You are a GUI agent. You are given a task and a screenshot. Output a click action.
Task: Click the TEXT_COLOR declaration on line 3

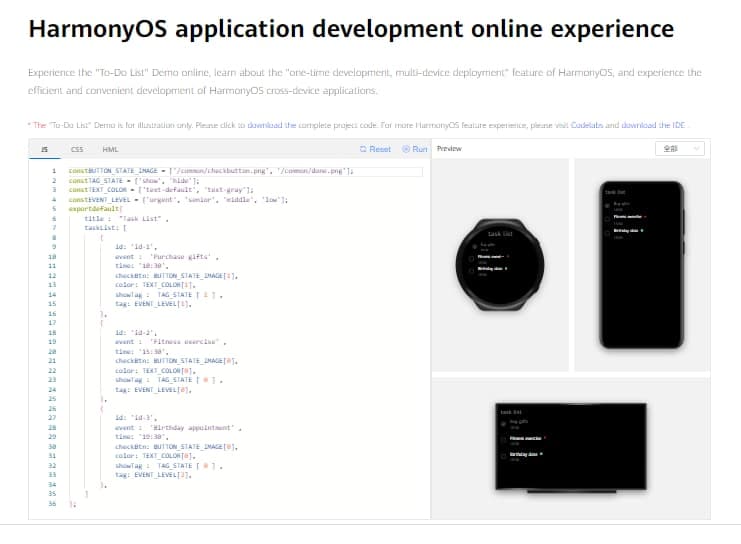pyautogui.click(x=161, y=190)
